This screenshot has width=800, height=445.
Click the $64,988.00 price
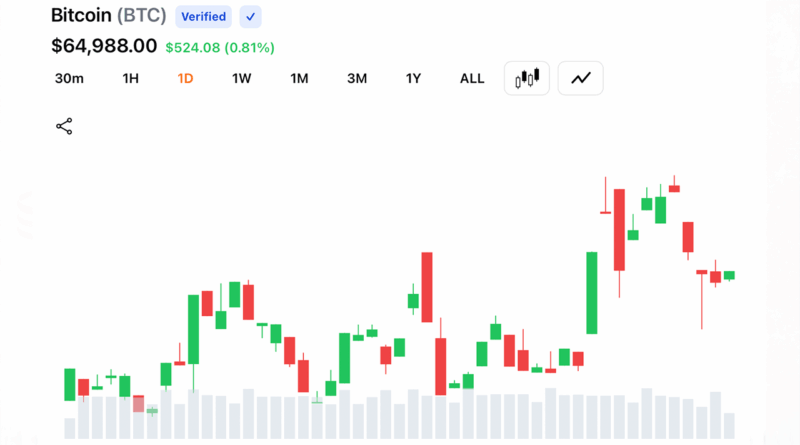104,46
